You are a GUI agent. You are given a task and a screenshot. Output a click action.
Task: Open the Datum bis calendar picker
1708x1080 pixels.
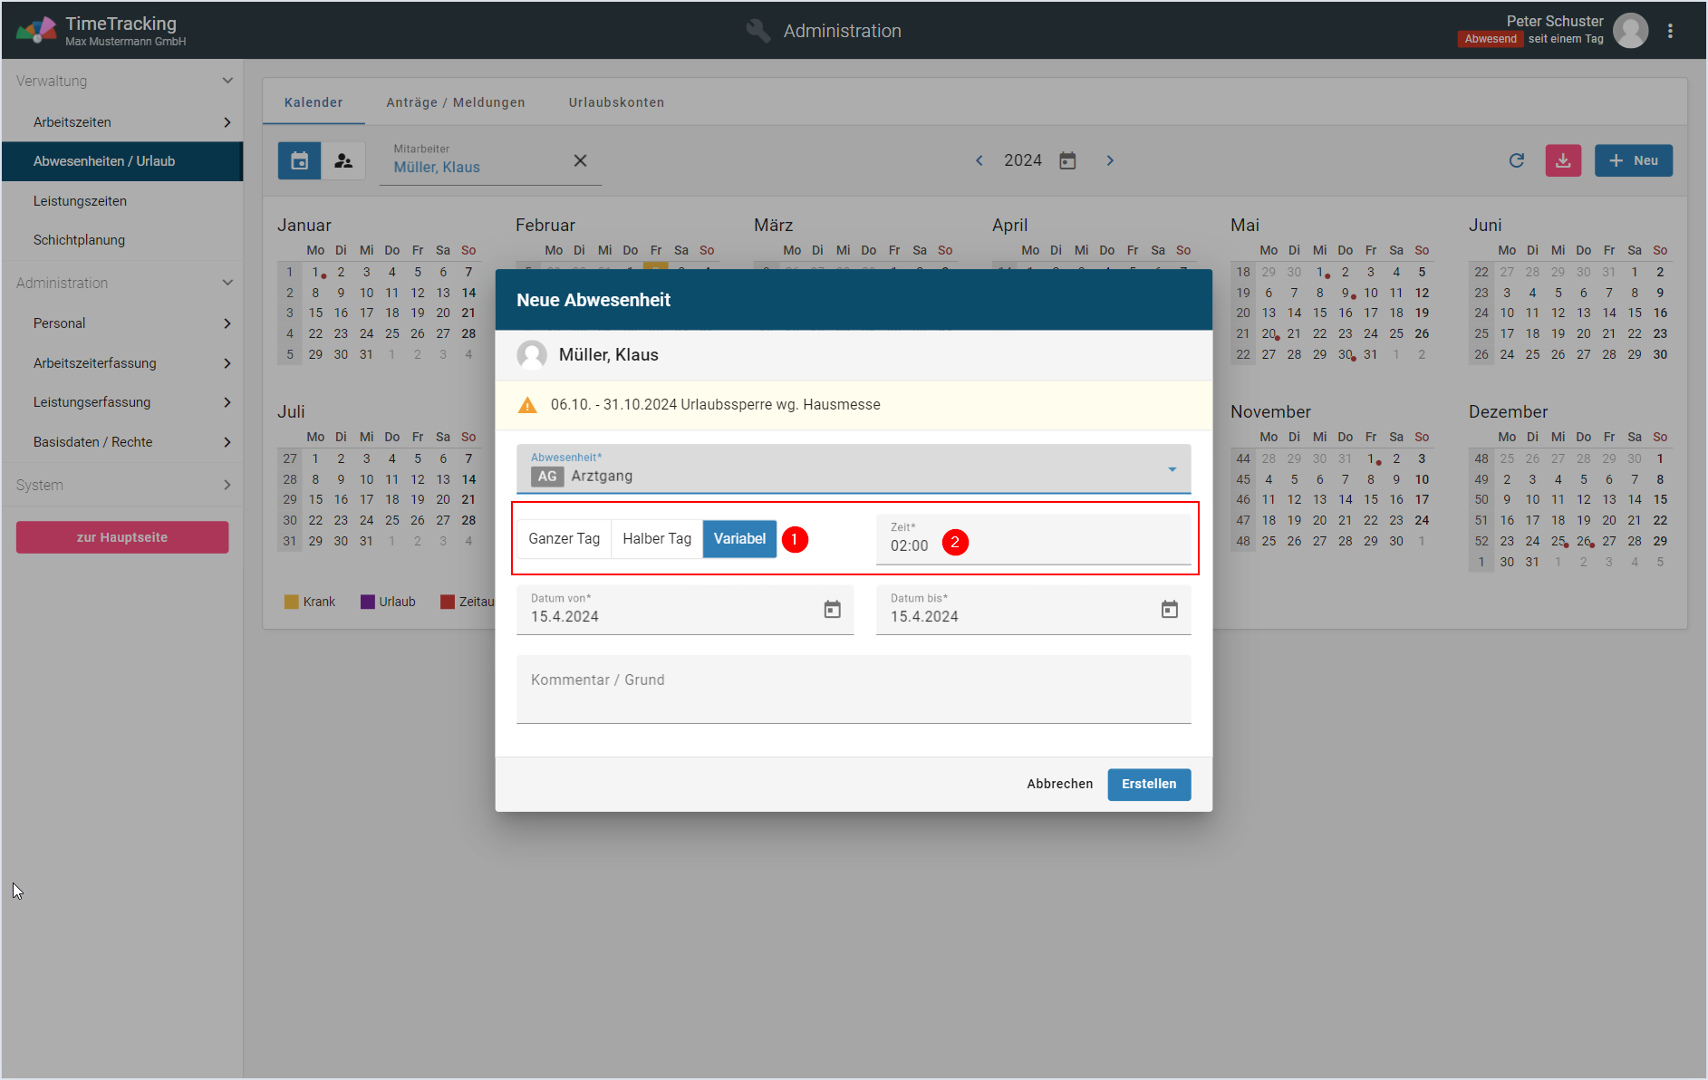click(x=1169, y=610)
